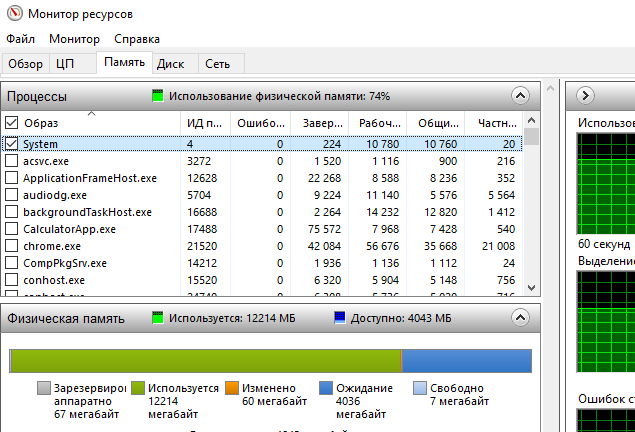Select the CalculatorApp.exe process name

coord(69,229)
